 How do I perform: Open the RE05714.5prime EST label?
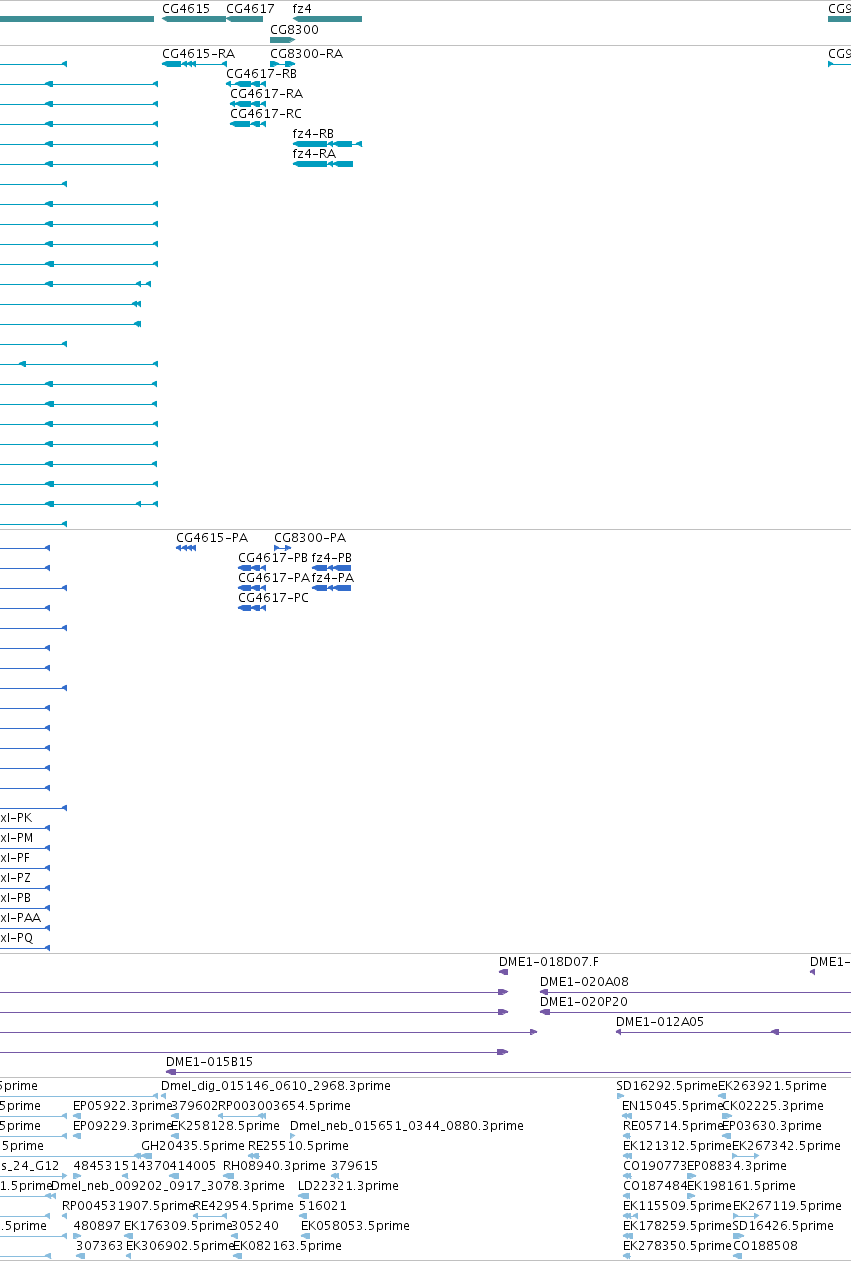click(x=673, y=1126)
